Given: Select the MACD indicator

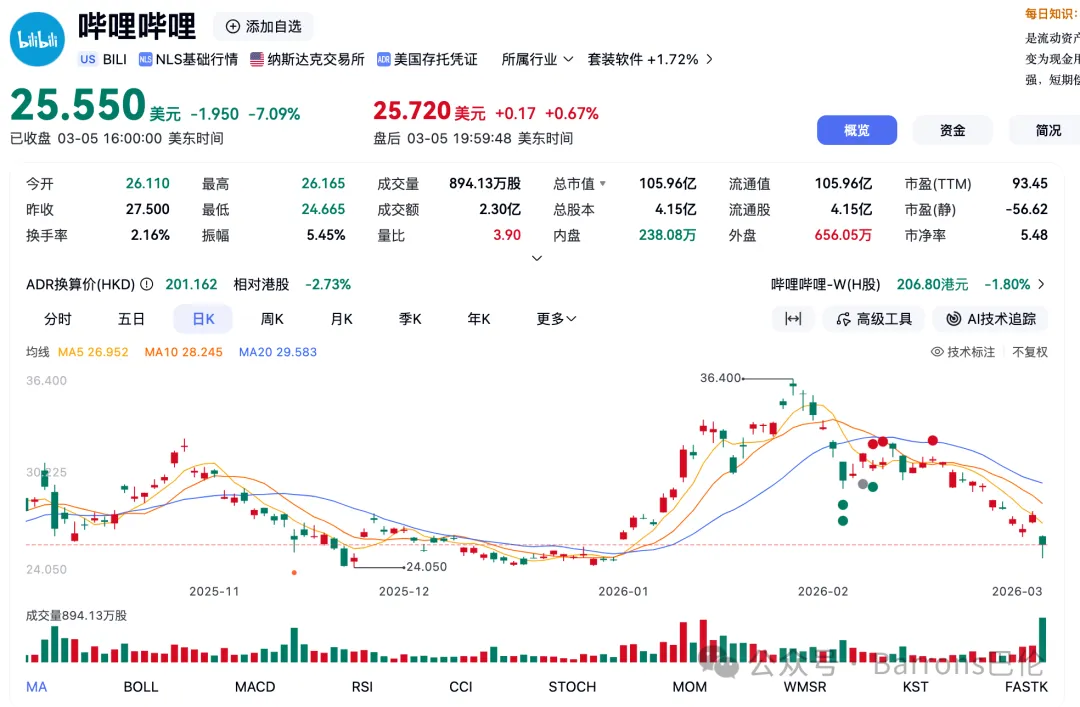Looking at the screenshot, I should point(255,686).
